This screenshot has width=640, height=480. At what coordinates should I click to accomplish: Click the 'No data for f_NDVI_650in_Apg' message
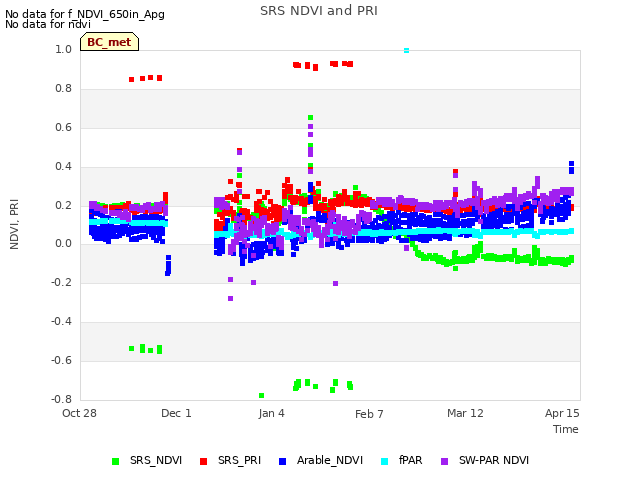(x=85, y=14)
